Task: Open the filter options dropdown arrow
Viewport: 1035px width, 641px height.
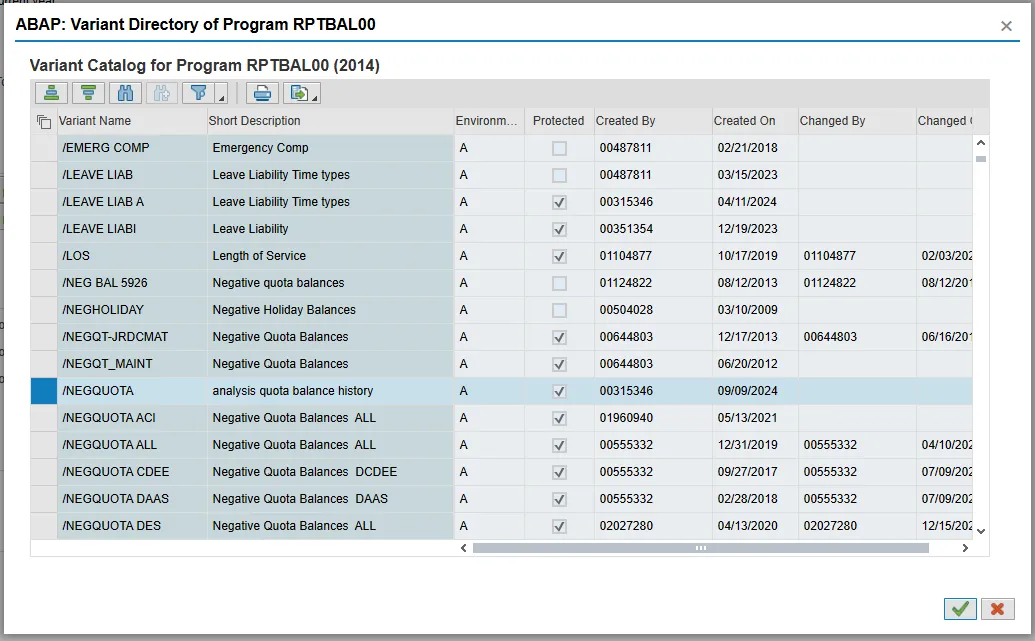Action: coord(221,98)
